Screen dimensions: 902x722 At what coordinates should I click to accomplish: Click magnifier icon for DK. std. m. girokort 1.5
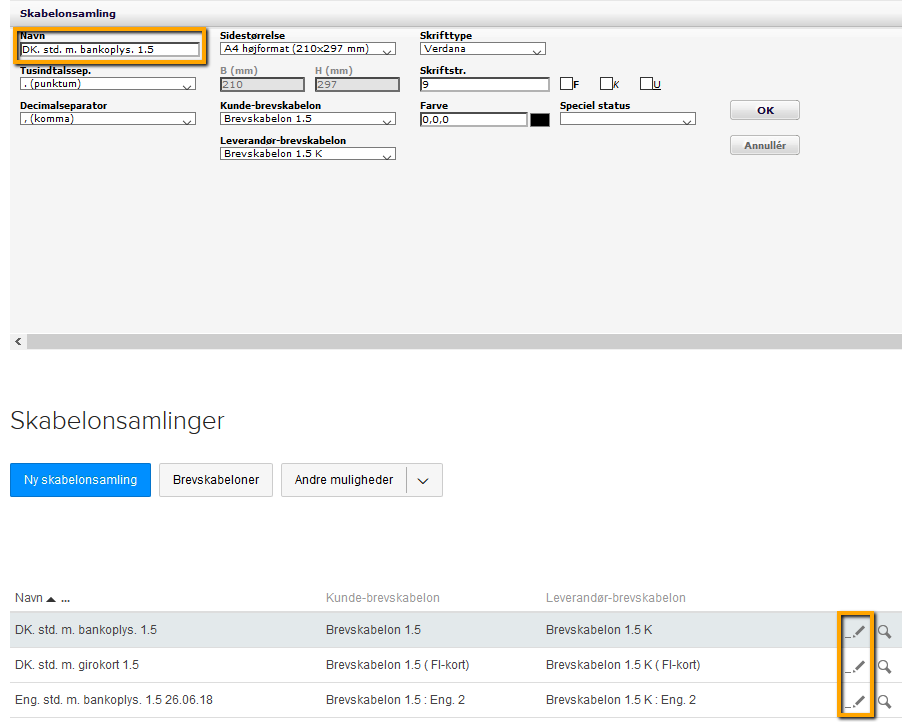coord(884,666)
